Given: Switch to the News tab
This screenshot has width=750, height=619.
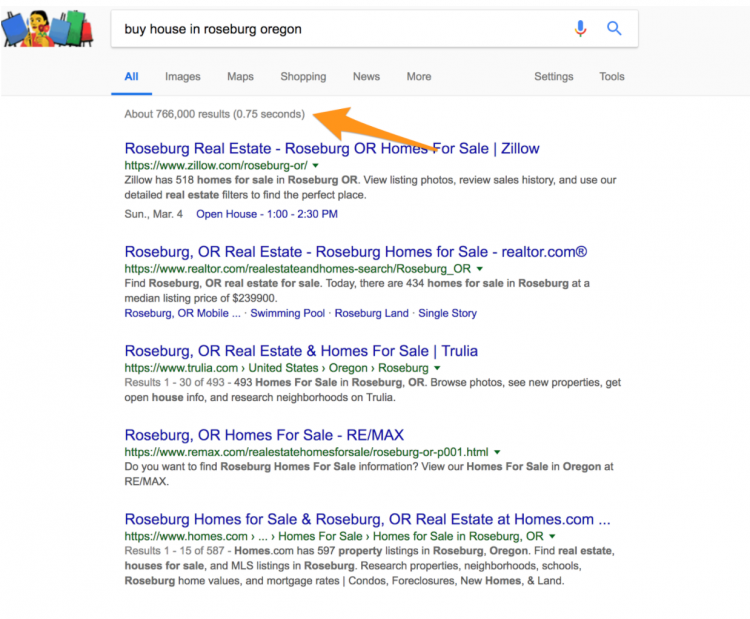Looking at the screenshot, I should point(366,77).
